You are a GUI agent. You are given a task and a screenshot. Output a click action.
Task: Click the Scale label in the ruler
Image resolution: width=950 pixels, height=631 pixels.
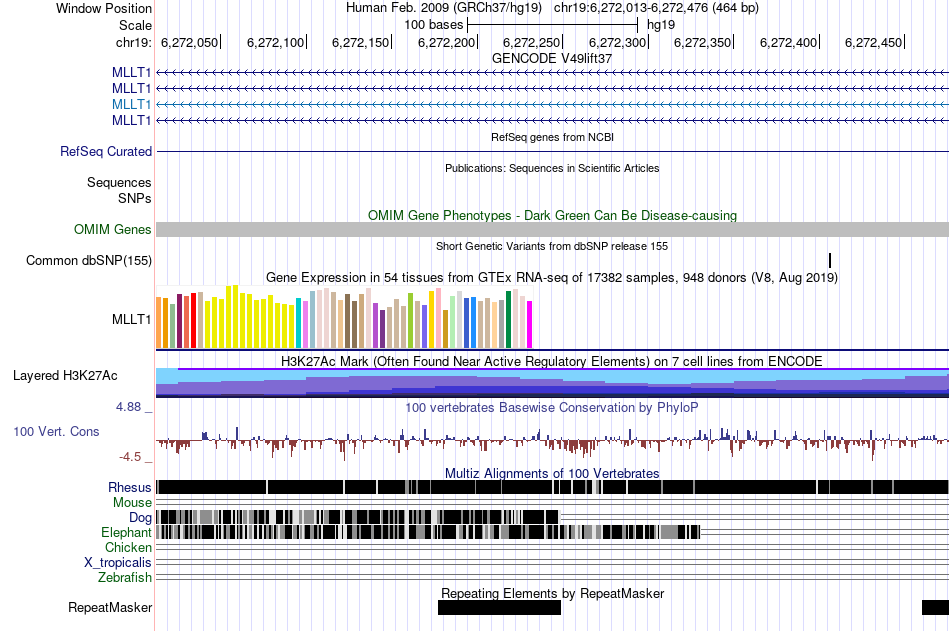pos(135,25)
